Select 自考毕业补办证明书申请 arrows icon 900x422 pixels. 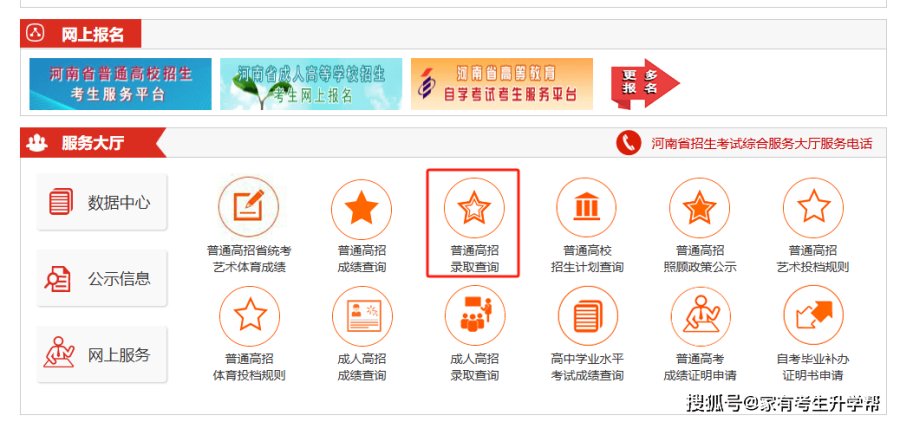[813, 315]
